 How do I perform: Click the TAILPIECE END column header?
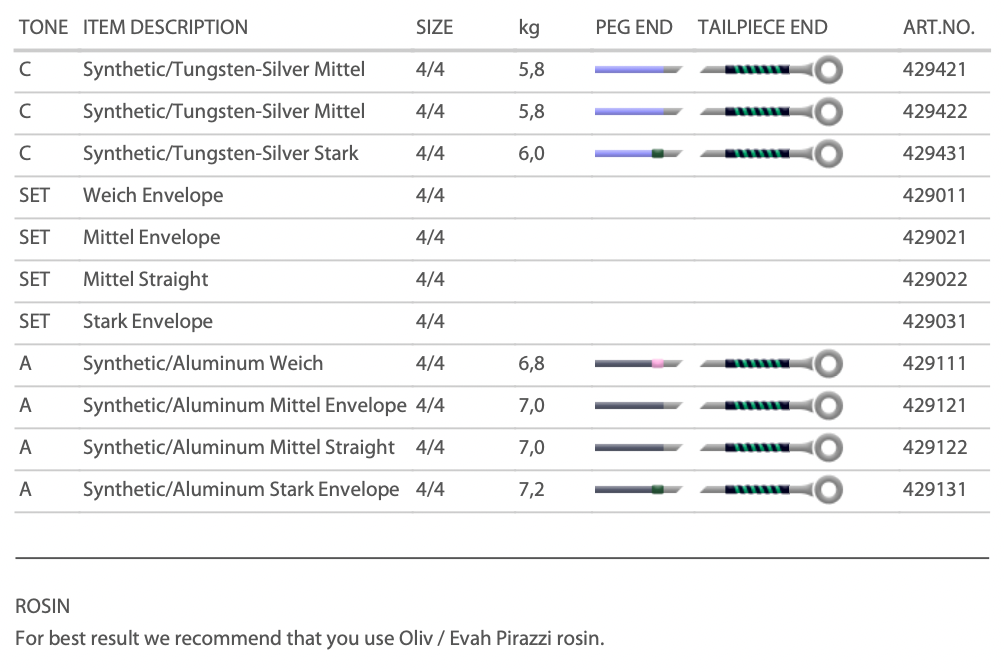tap(762, 28)
